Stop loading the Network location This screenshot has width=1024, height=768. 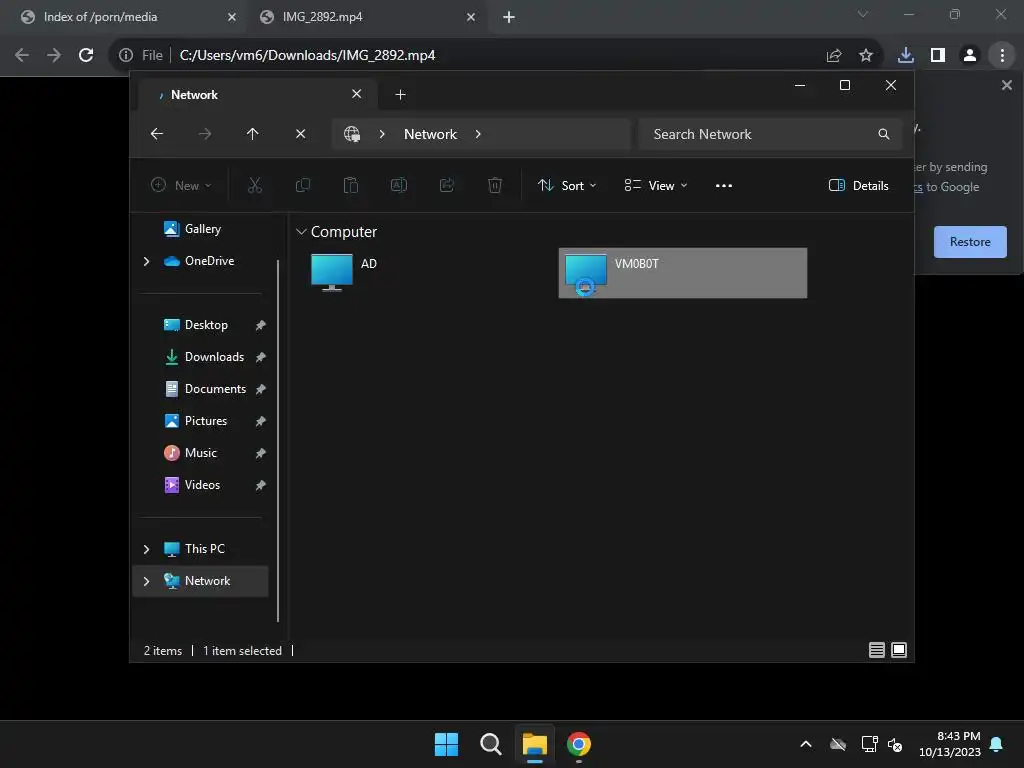pyautogui.click(x=300, y=134)
